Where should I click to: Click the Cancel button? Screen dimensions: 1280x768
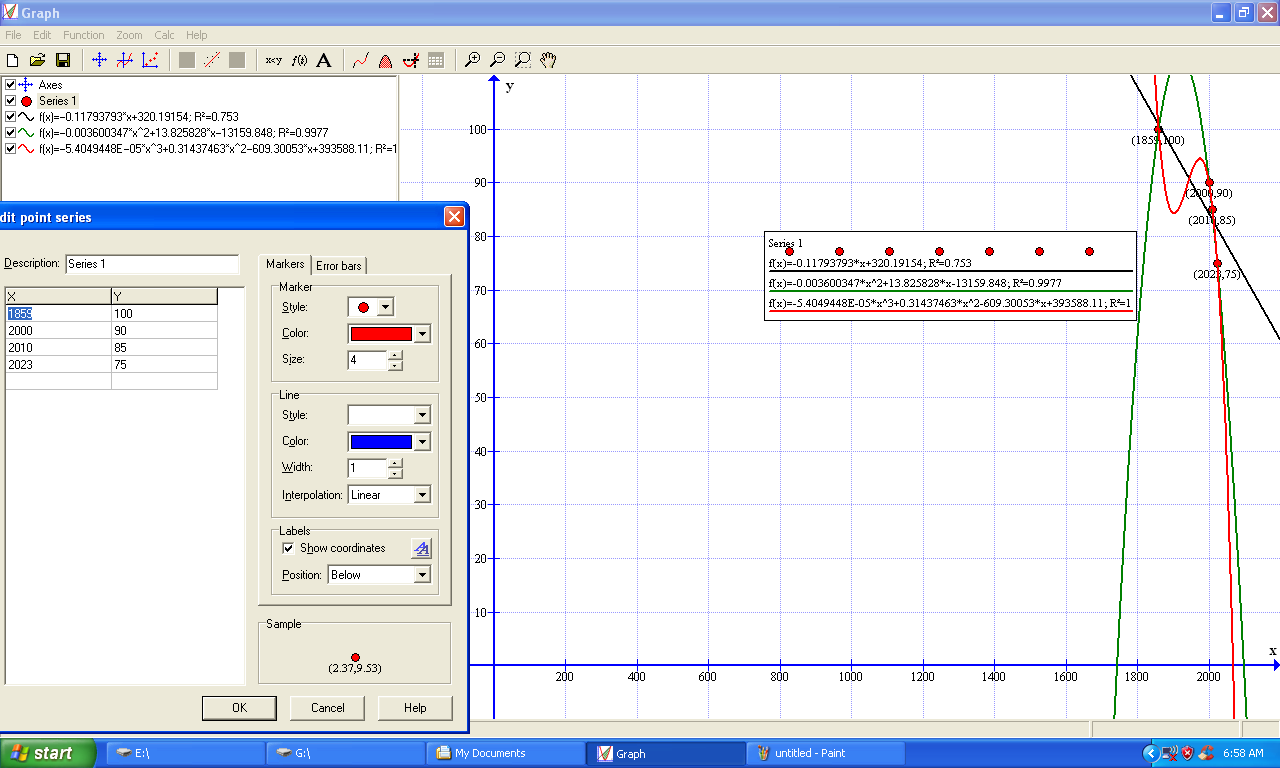(327, 708)
